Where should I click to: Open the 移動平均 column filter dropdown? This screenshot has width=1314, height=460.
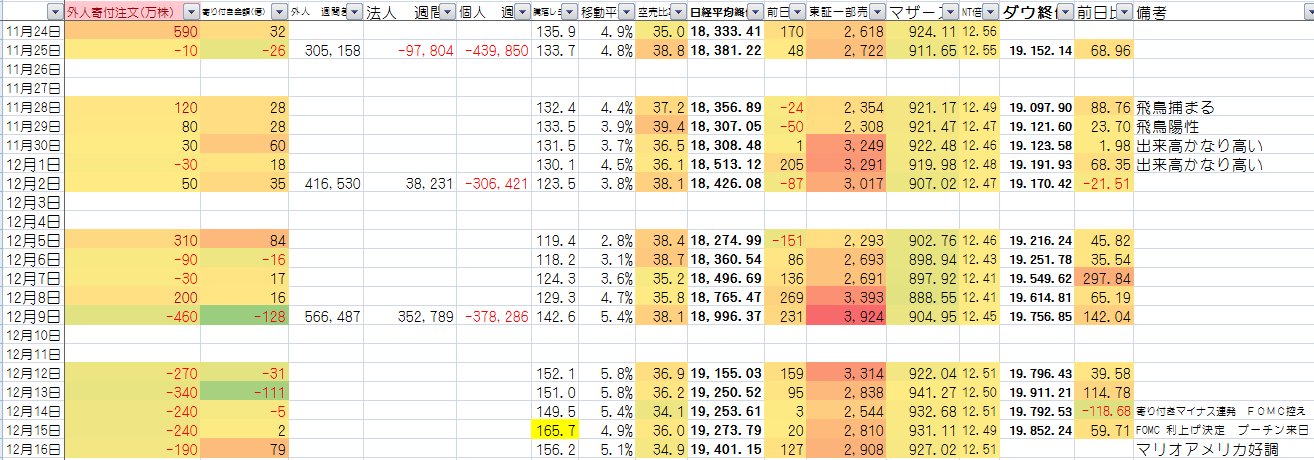click(624, 12)
